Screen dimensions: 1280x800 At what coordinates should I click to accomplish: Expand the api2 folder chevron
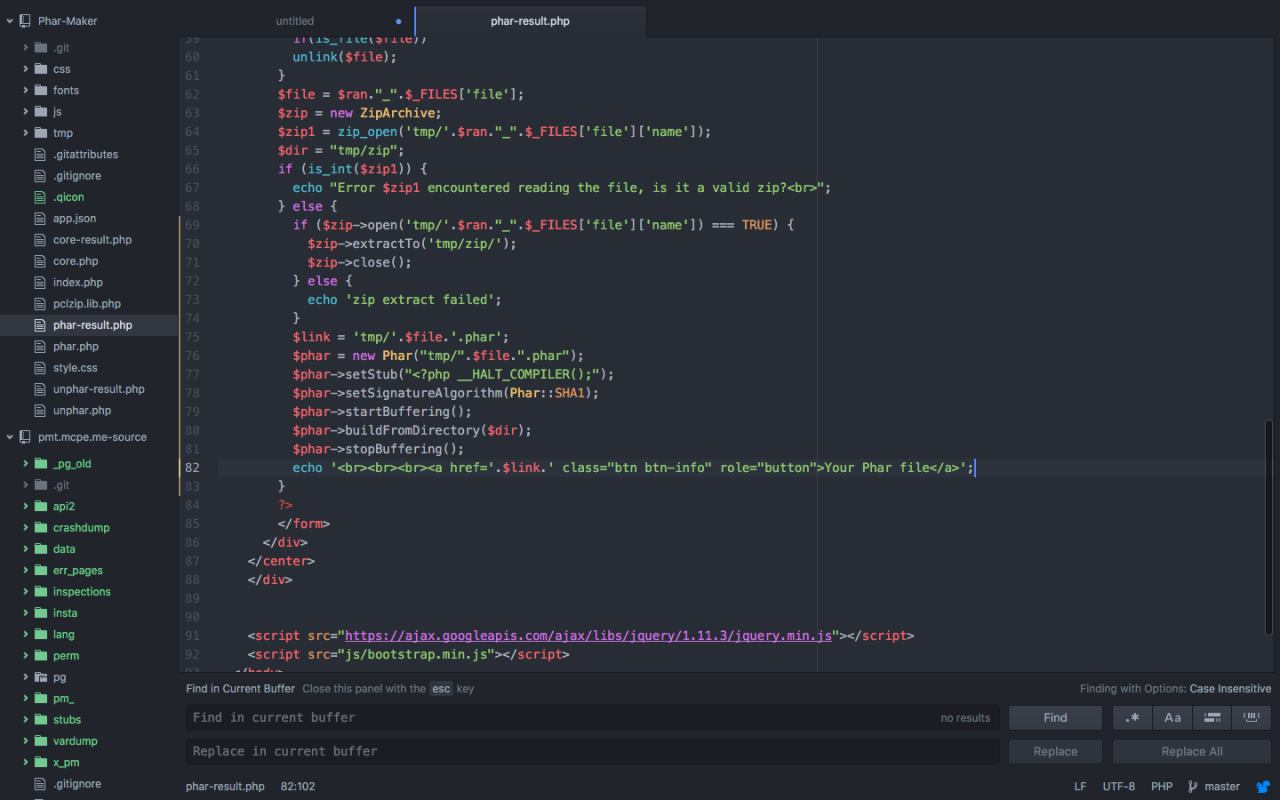(26, 506)
